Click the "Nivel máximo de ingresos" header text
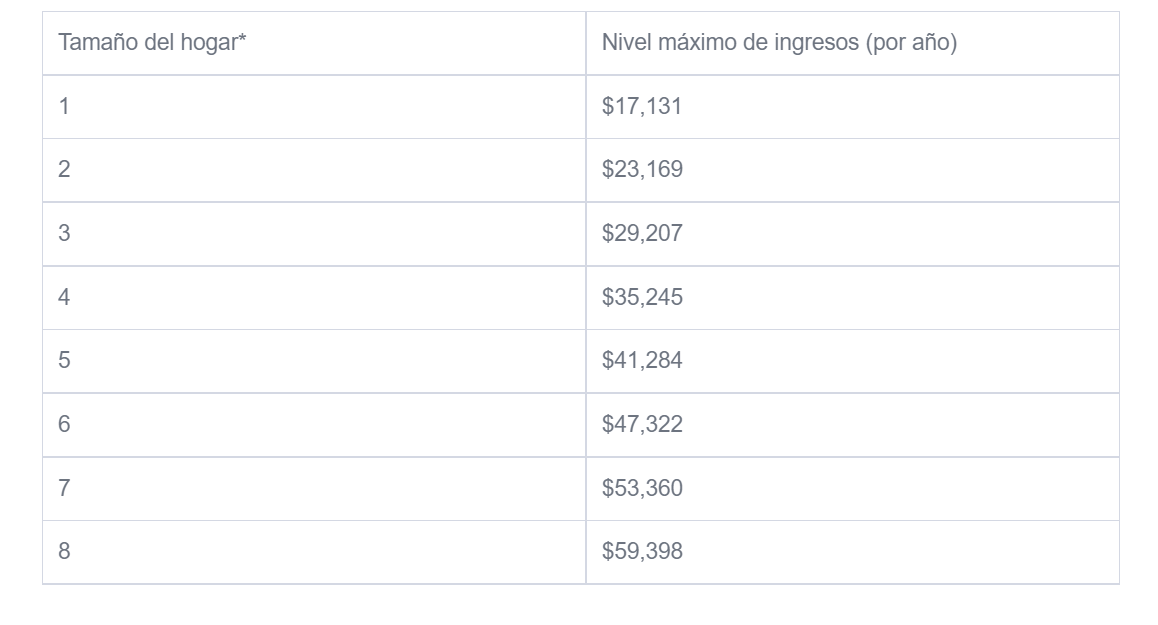The height and width of the screenshot is (625, 1158). pyautogui.click(x=730, y=43)
